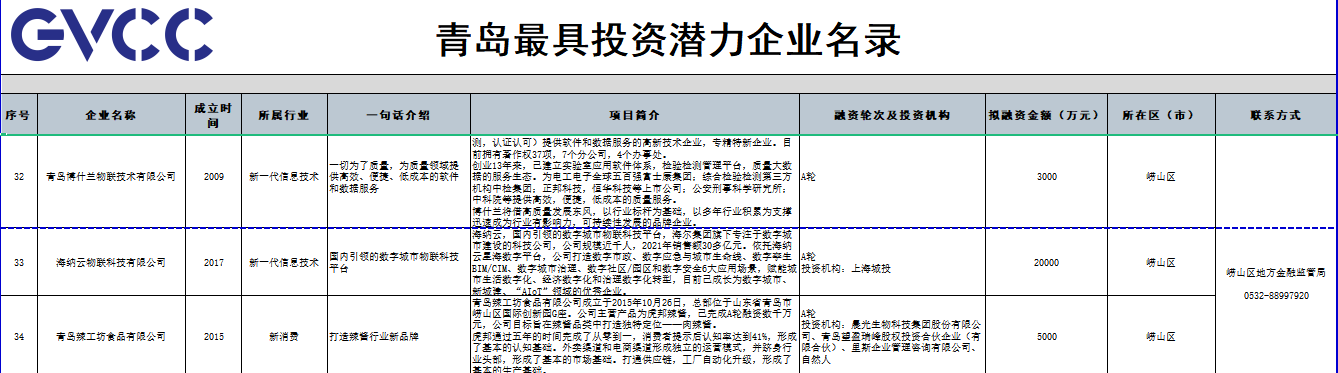Select the 新消费 industry cell
Image resolution: width=1338 pixels, height=373 pixels.
[284, 336]
